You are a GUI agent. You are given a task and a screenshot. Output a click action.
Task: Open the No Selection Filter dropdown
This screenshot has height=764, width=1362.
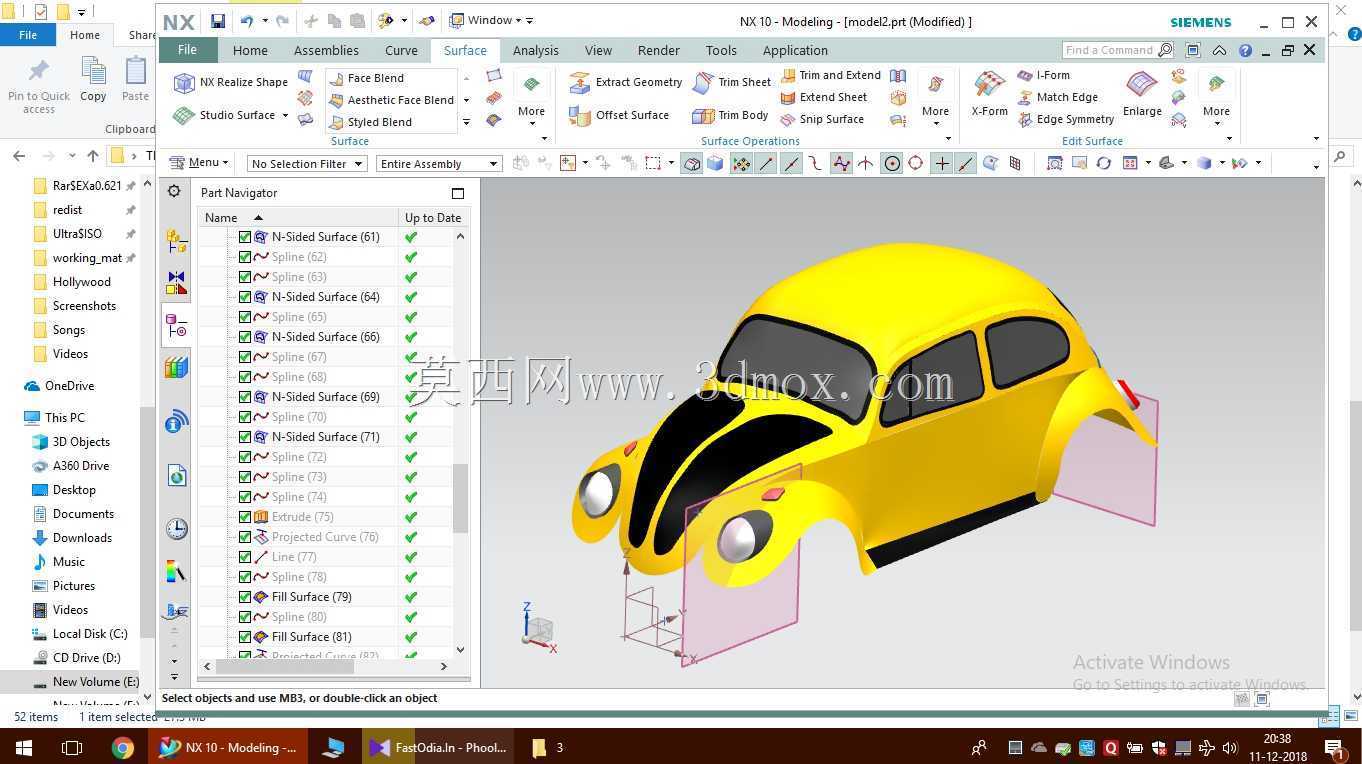tap(306, 164)
